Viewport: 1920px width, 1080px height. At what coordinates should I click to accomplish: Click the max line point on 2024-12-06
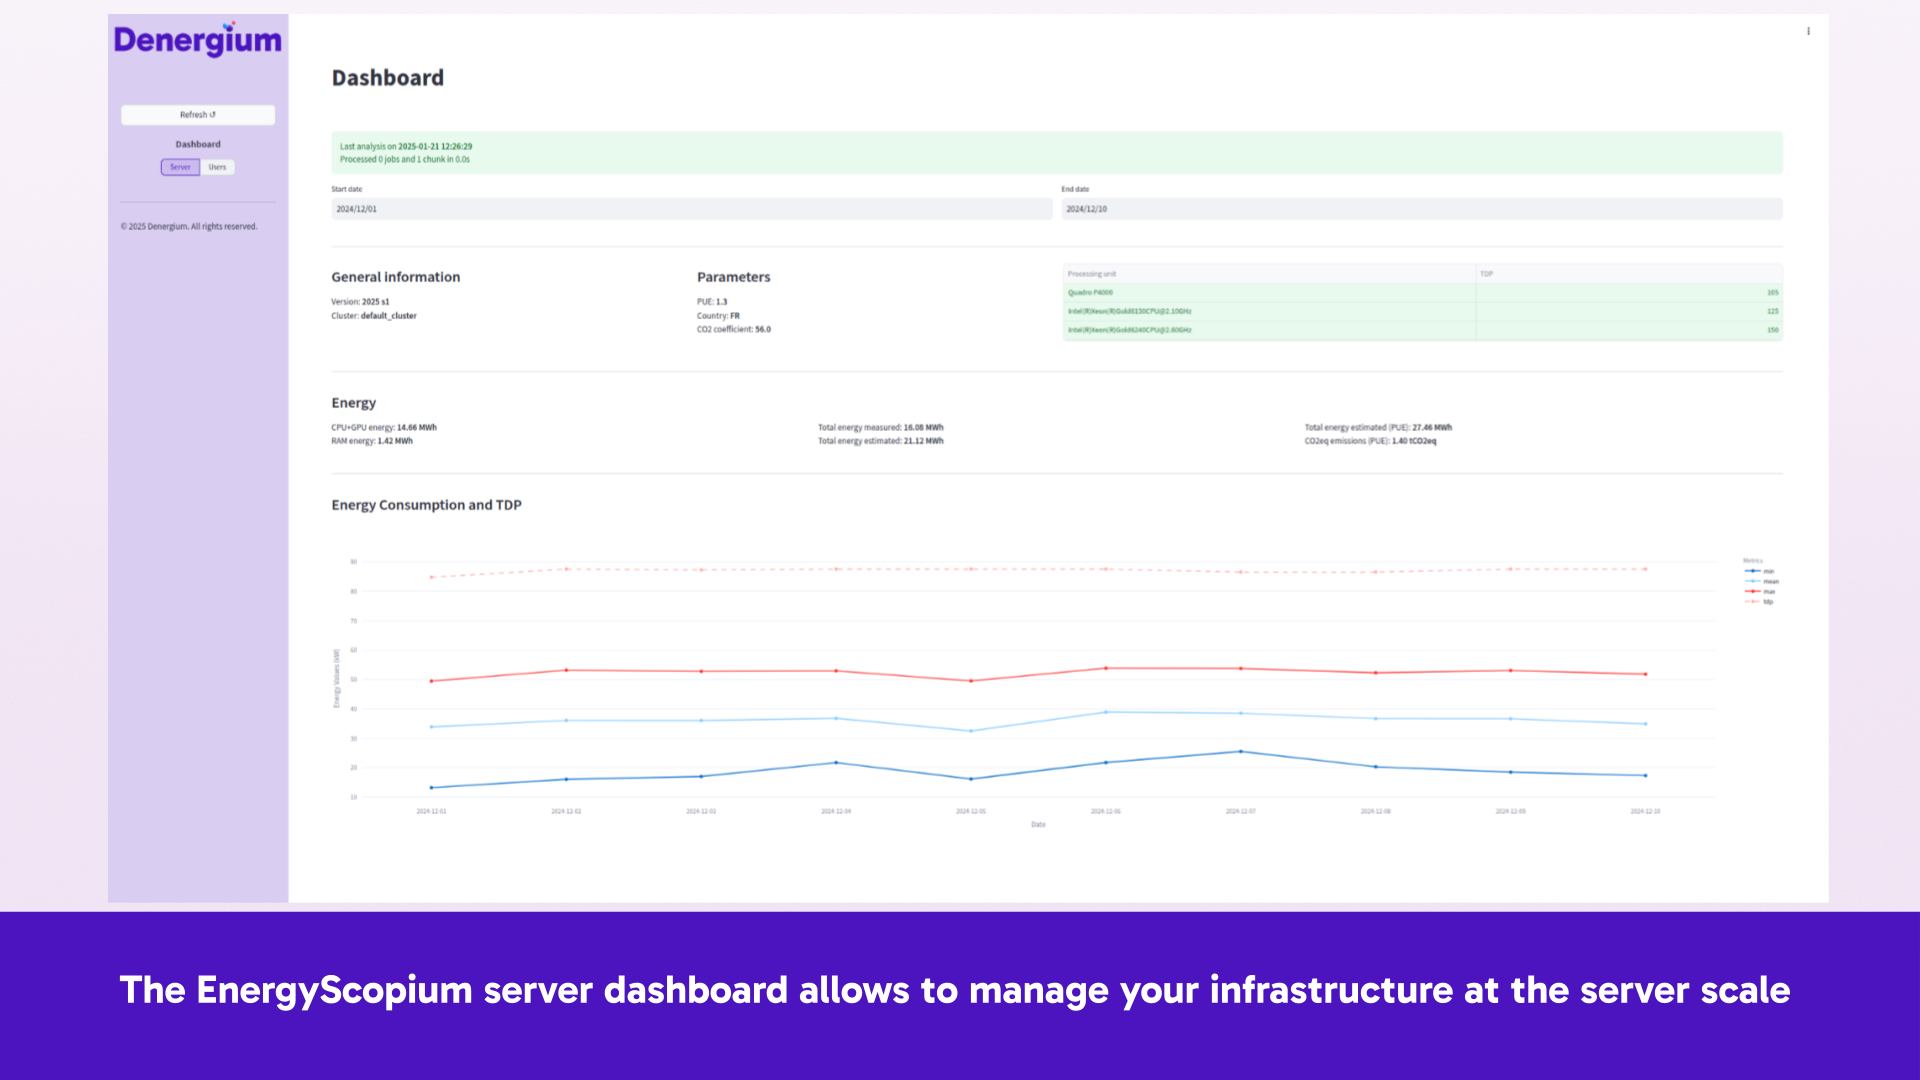pos(1105,668)
